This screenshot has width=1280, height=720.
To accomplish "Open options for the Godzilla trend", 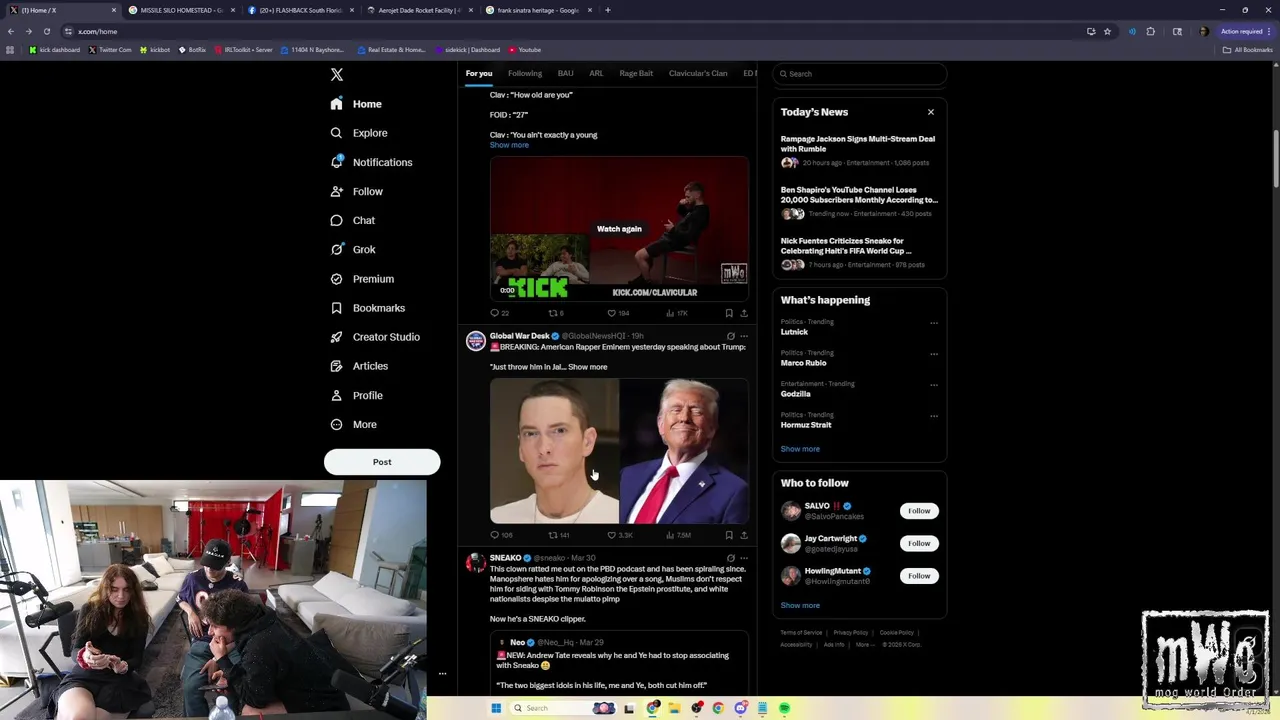I will (934, 385).
